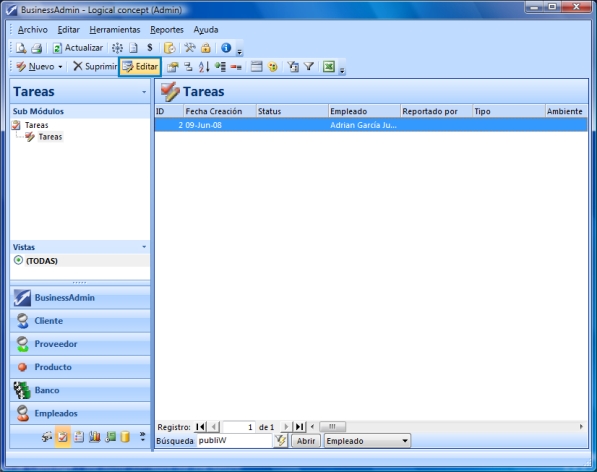Click the horizontal scrollbar thumb
The width and height of the screenshot is (597, 472).
(332, 427)
